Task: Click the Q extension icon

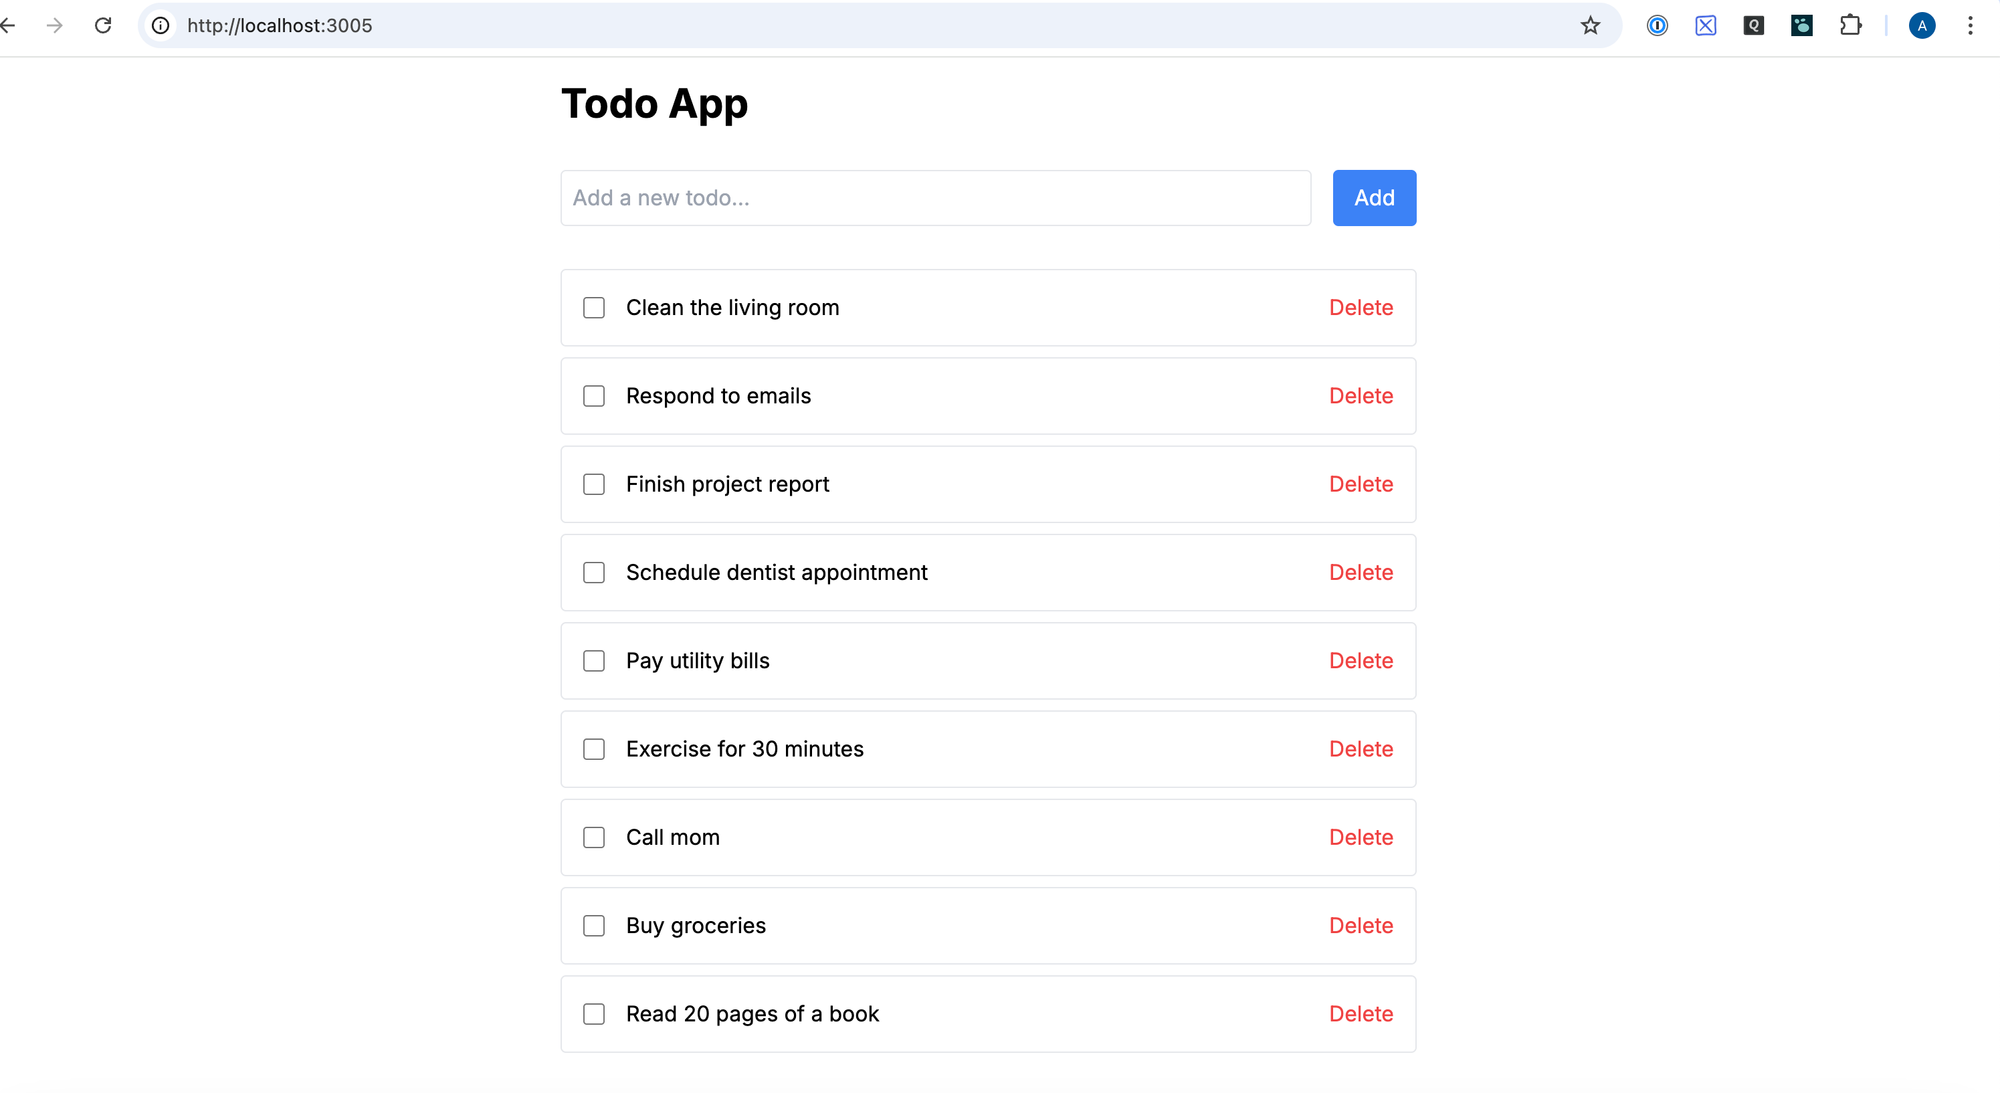Action: 1753,25
